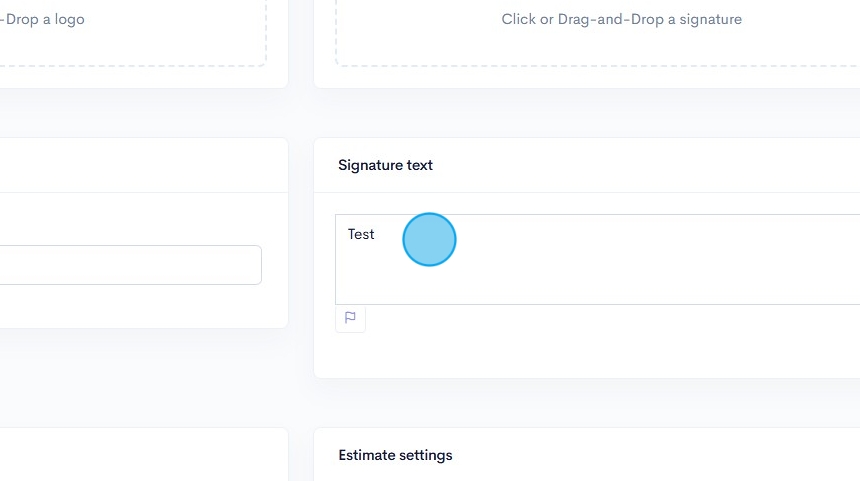Place the cursor right after 'Test' in the signature text
Viewport: 860px width, 481px height.
coord(376,234)
